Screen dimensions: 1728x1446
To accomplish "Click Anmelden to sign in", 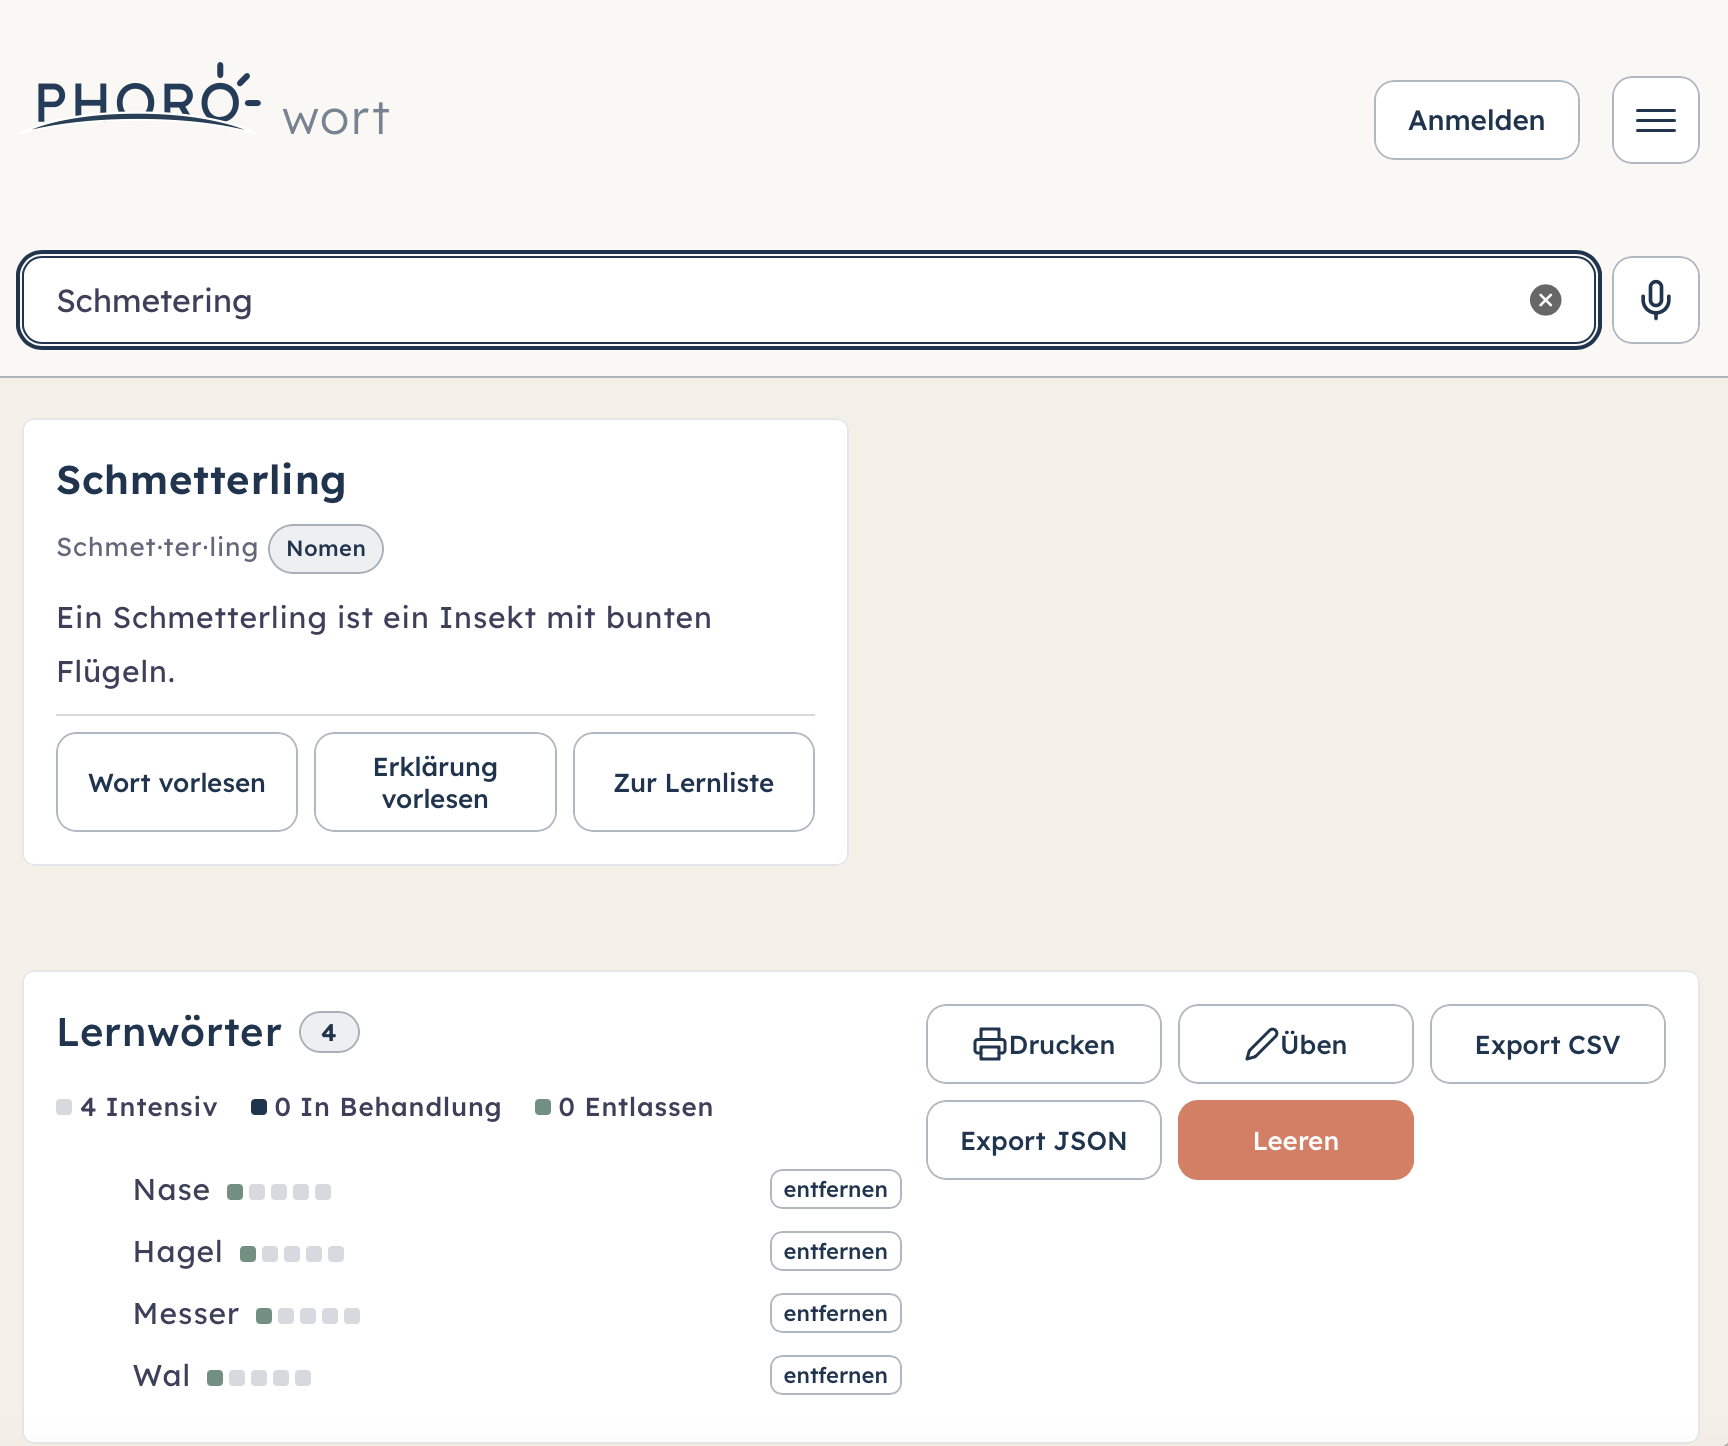I will 1476,120.
